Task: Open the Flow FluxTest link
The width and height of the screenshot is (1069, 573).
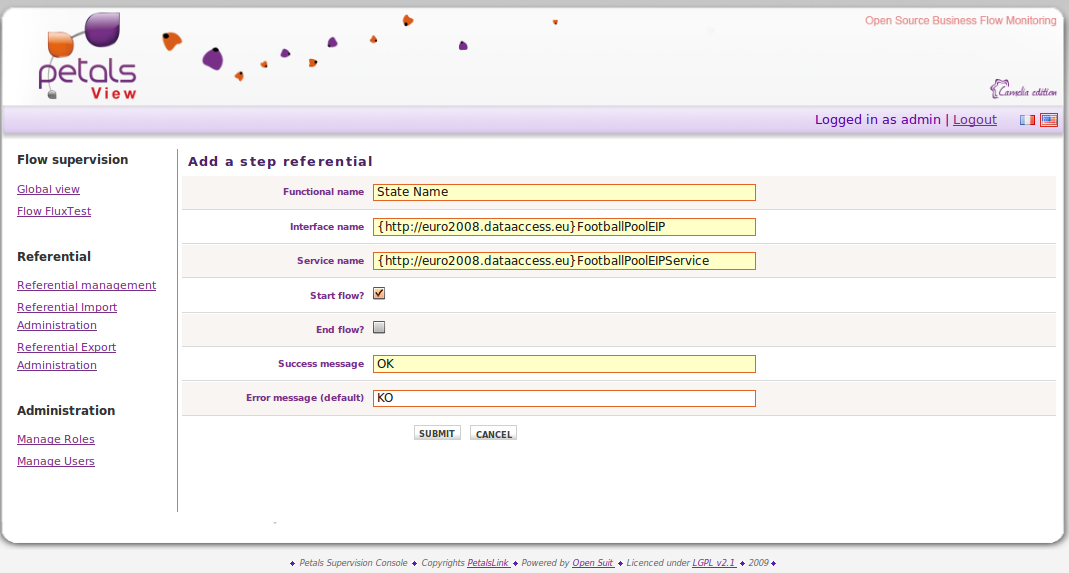Action: click(54, 211)
